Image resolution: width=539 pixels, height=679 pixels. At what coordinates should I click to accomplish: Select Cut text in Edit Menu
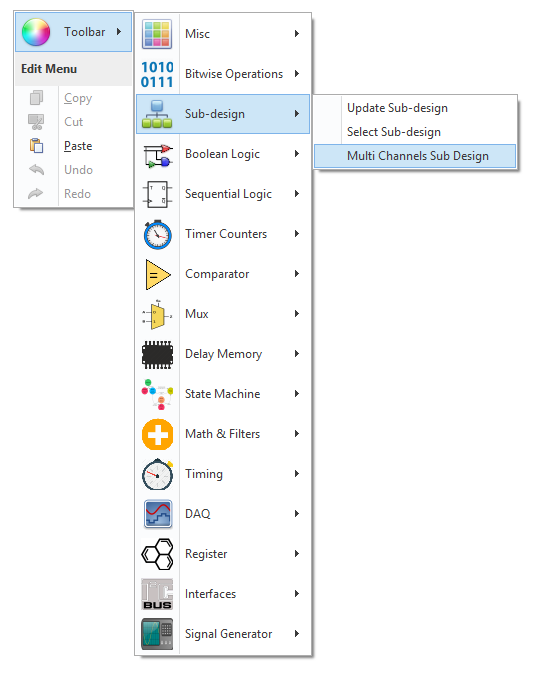[x=73, y=122]
